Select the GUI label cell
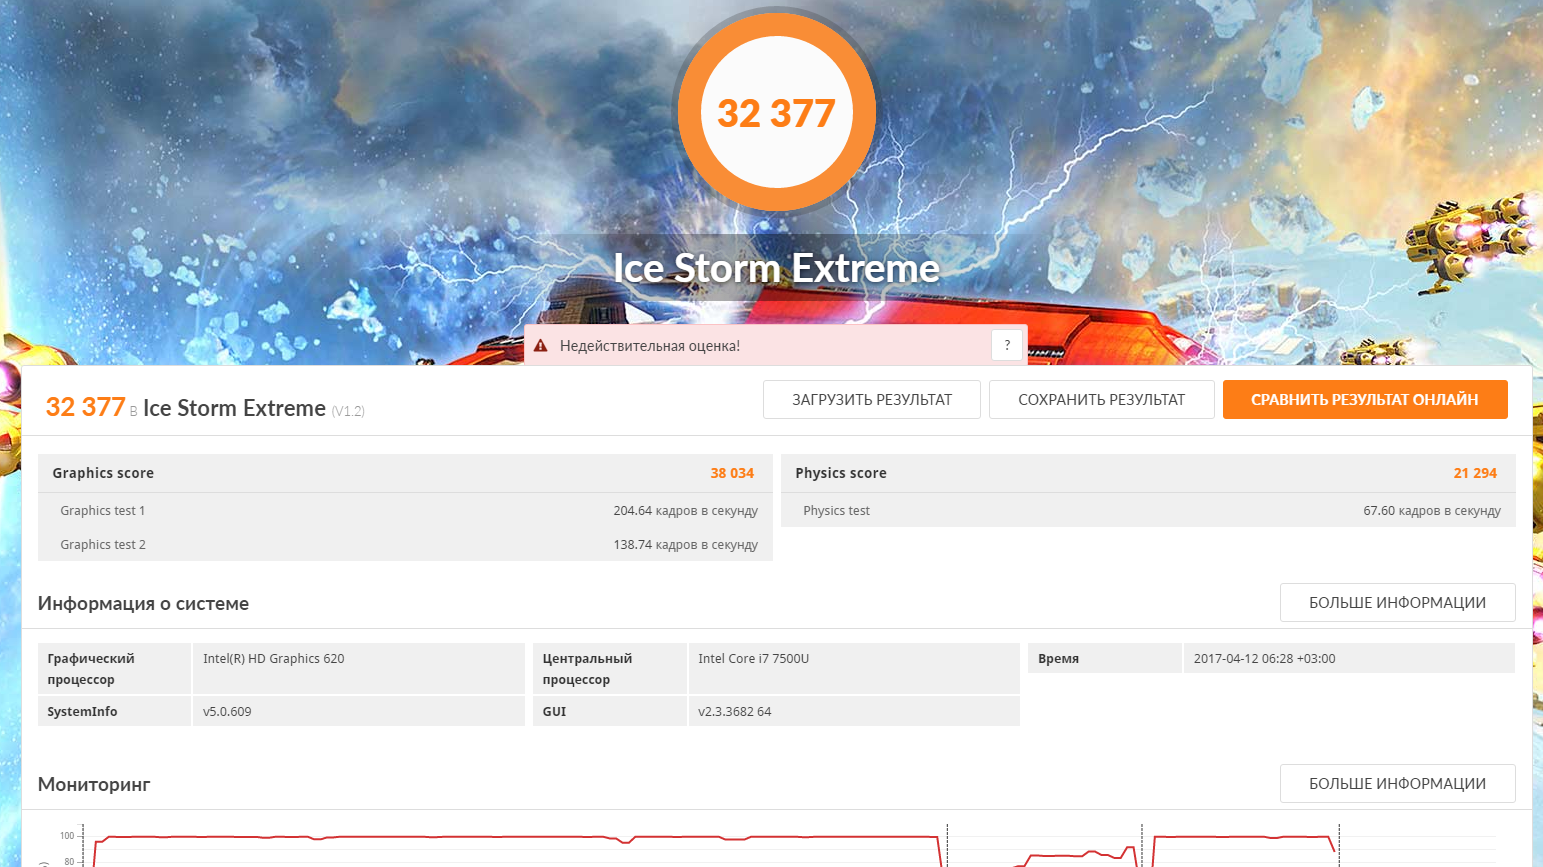 (610, 711)
